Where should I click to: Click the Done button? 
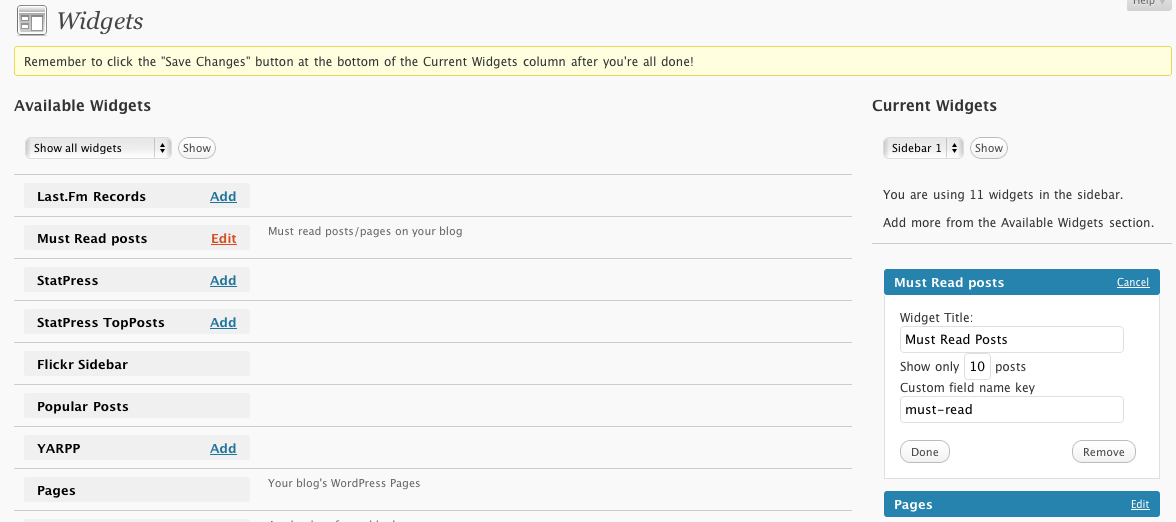pos(925,452)
